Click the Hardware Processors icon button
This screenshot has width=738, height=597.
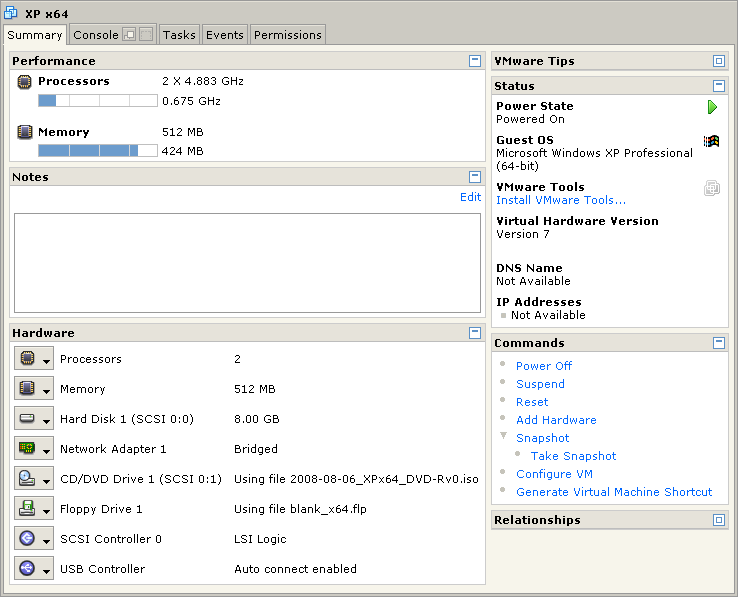click(27, 358)
